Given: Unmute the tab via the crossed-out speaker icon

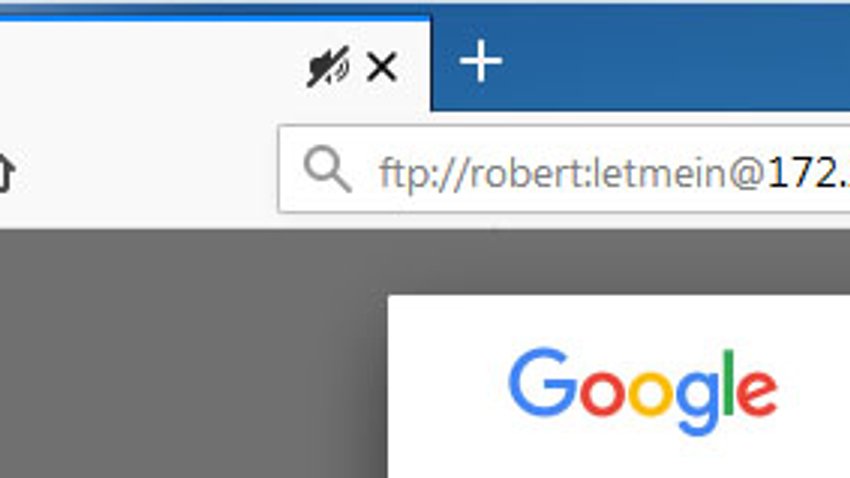Looking at the screenshot, I should [x=328, y=67].
